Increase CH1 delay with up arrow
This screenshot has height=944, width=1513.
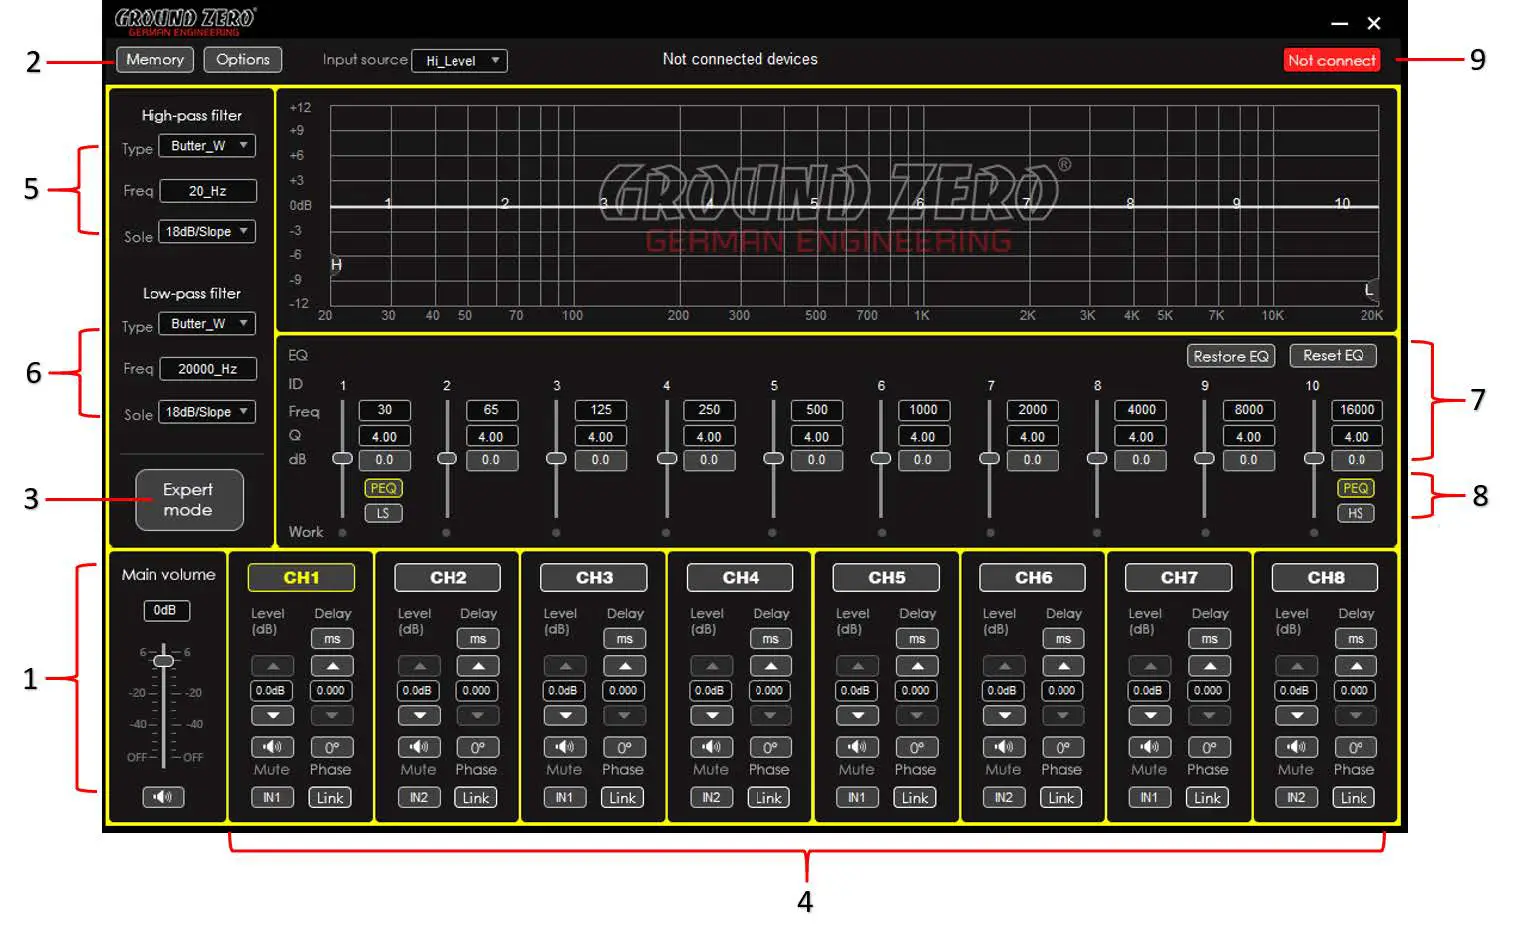(332, 666)
